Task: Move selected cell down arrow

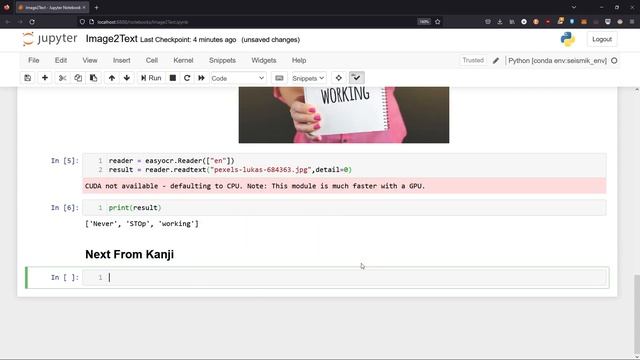Action: click(127, 78)
